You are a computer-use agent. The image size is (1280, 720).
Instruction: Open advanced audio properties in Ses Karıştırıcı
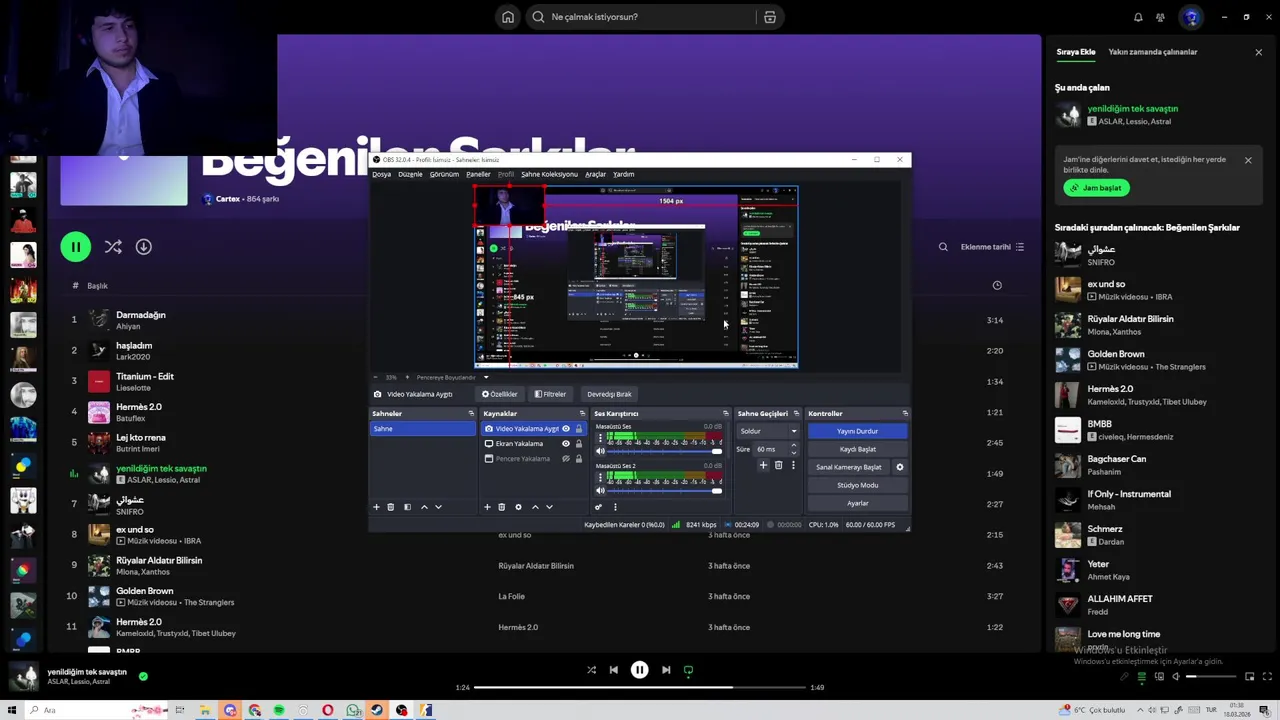599,507
